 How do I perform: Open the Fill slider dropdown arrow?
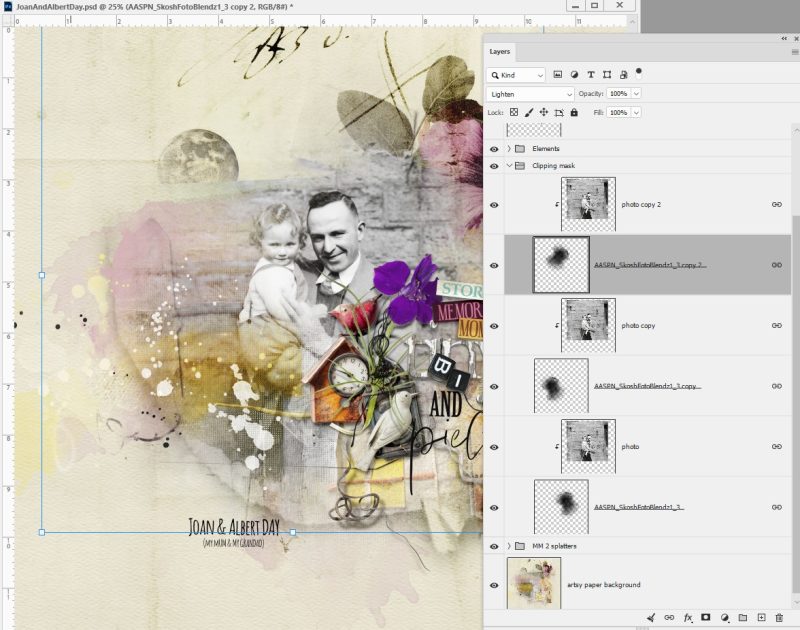click(636, 112)
